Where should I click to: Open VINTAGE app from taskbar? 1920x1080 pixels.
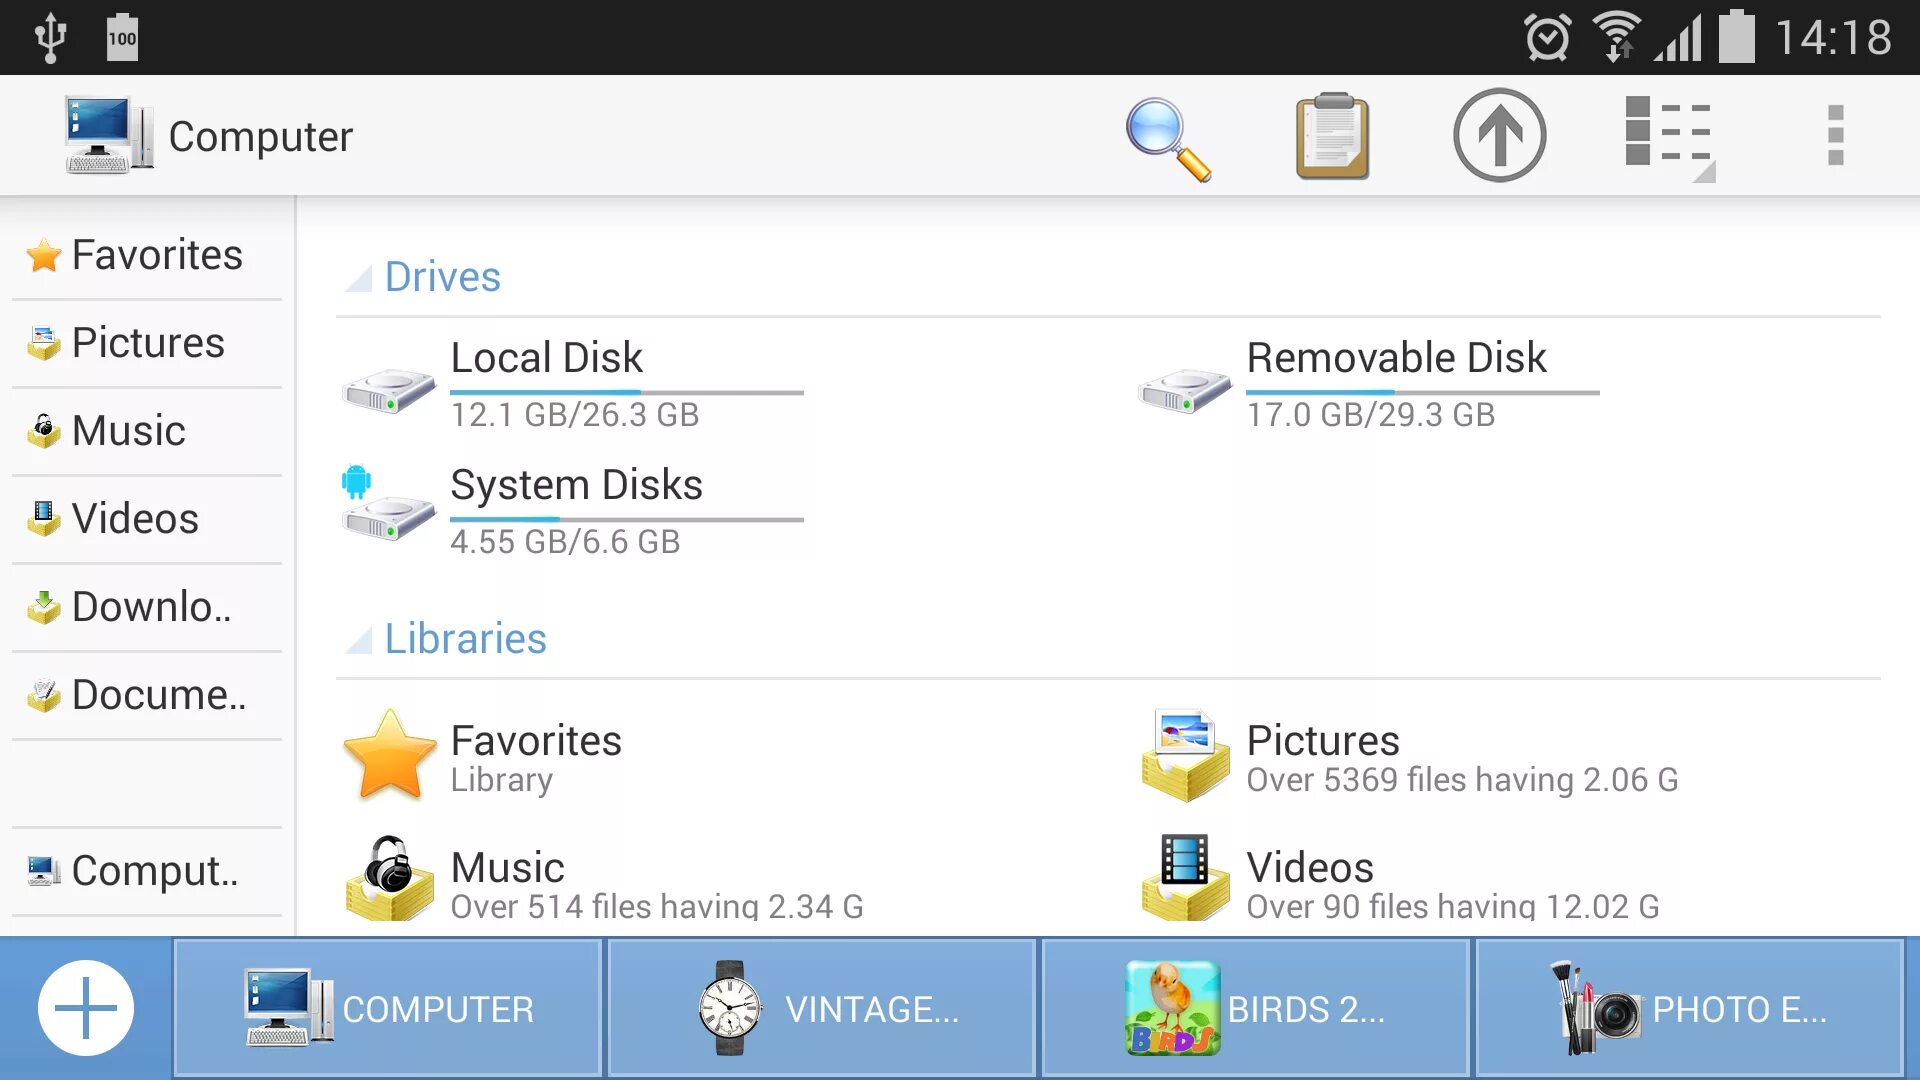[x=818, y=1007]
